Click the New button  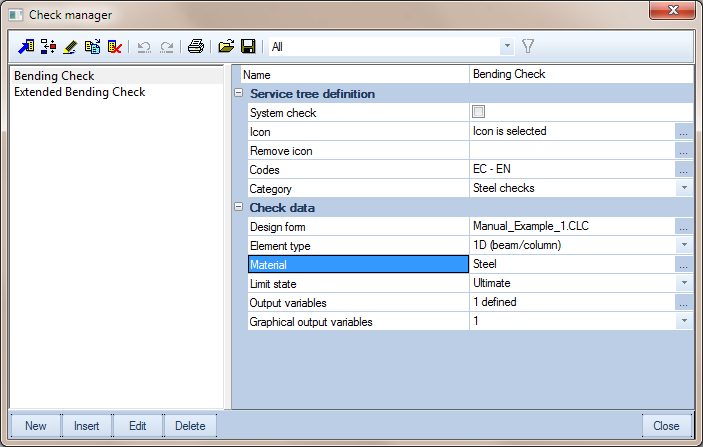pos(36,425)
